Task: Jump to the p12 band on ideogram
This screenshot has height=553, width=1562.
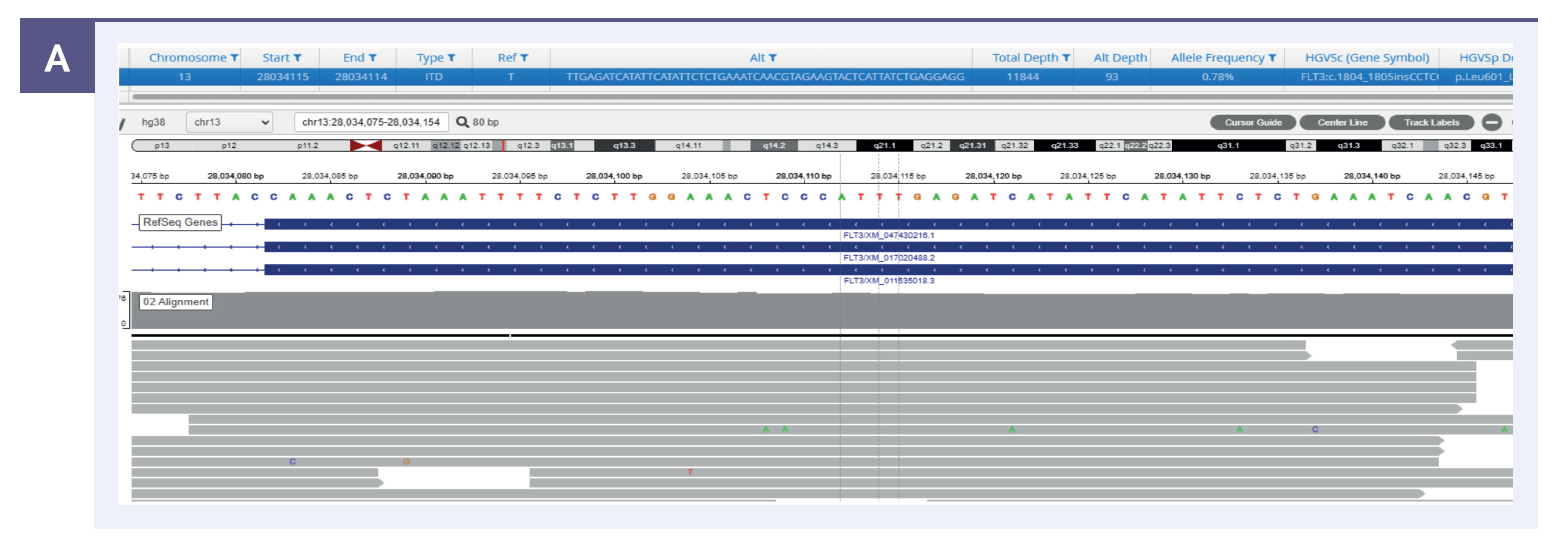Action: [x=229, y=146]
